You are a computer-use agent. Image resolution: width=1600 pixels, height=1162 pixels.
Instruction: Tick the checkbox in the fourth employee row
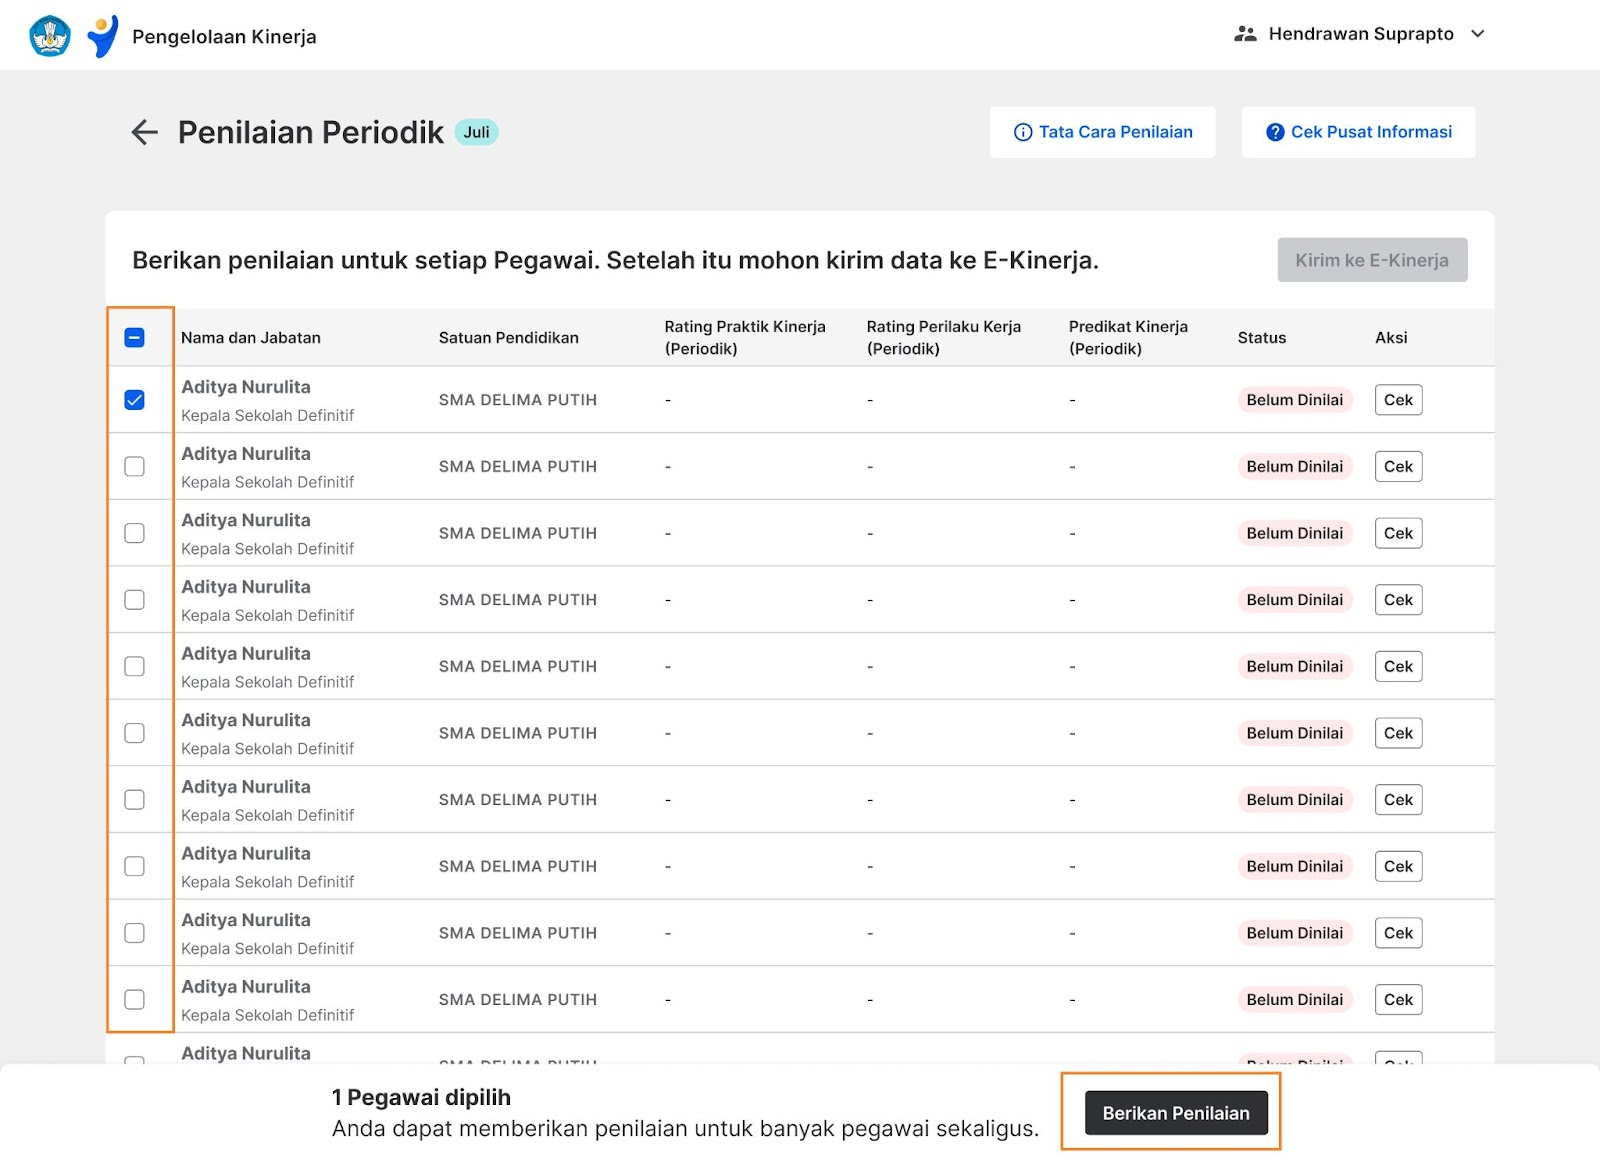click(x=134, y=599)
